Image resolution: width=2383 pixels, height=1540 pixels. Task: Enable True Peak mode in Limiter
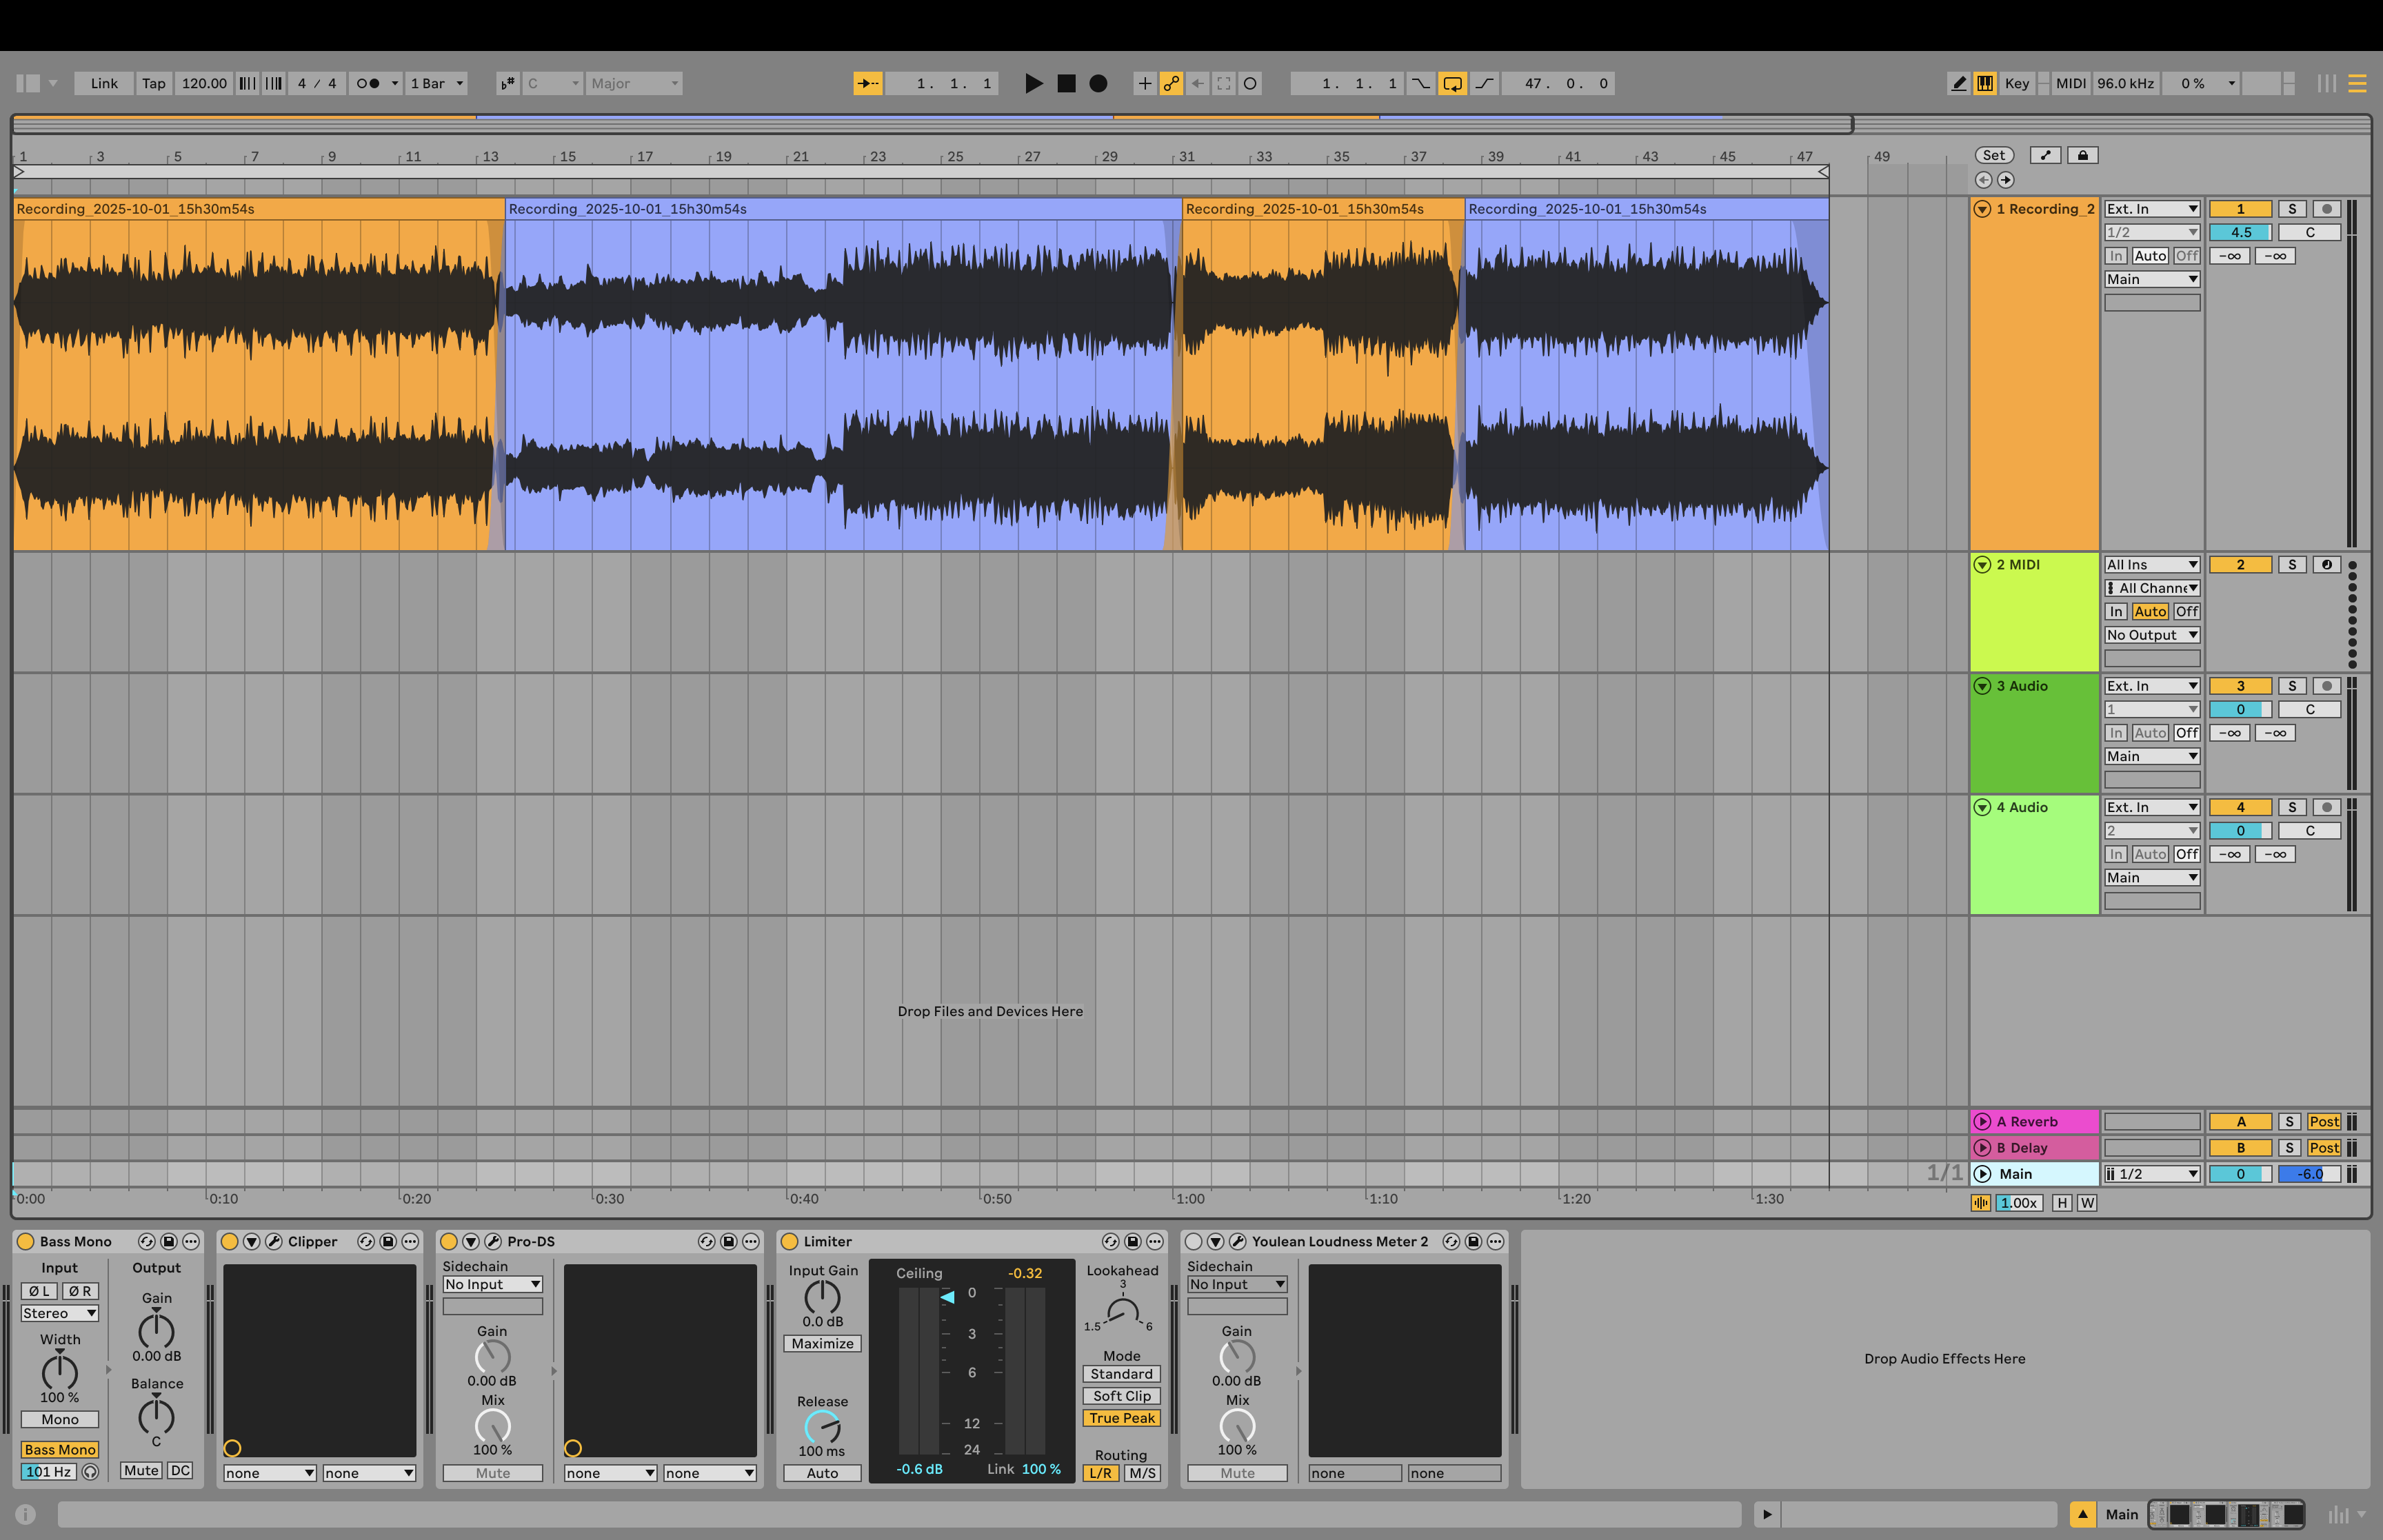click(x=1121, y=1418)
